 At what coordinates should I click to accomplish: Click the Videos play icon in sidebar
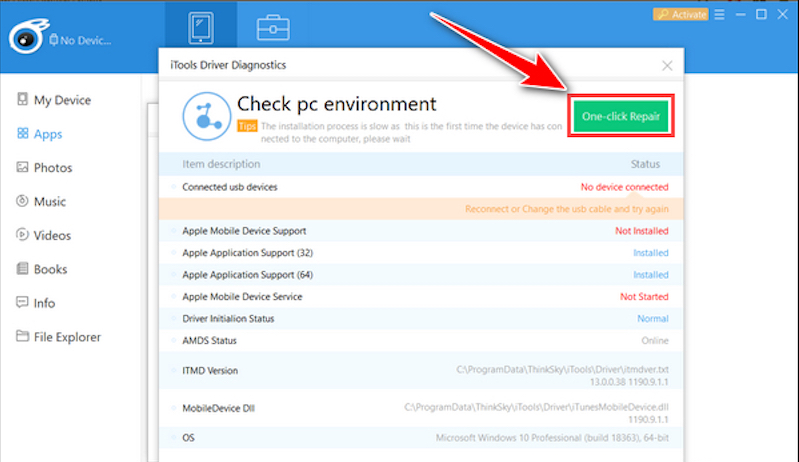pos(22,236)
